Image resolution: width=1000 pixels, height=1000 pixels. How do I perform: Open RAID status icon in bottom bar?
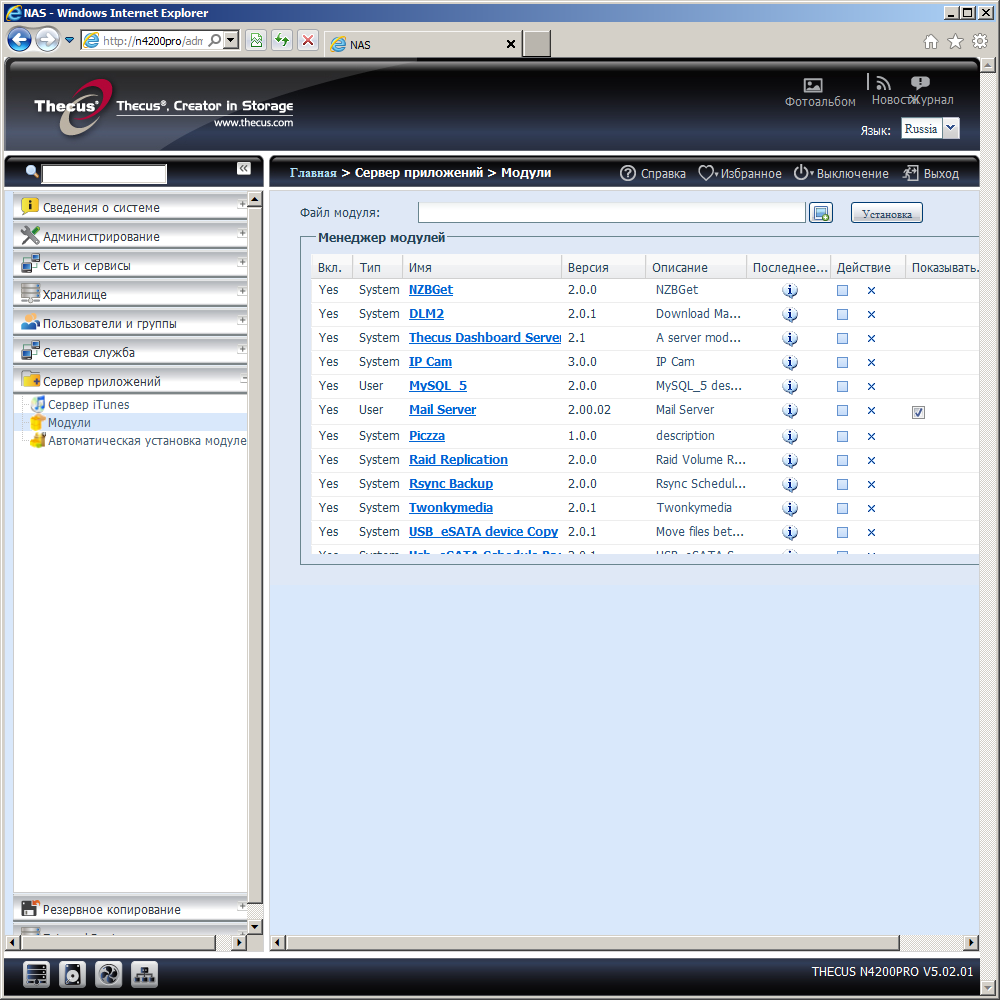(x=36, y=974)
